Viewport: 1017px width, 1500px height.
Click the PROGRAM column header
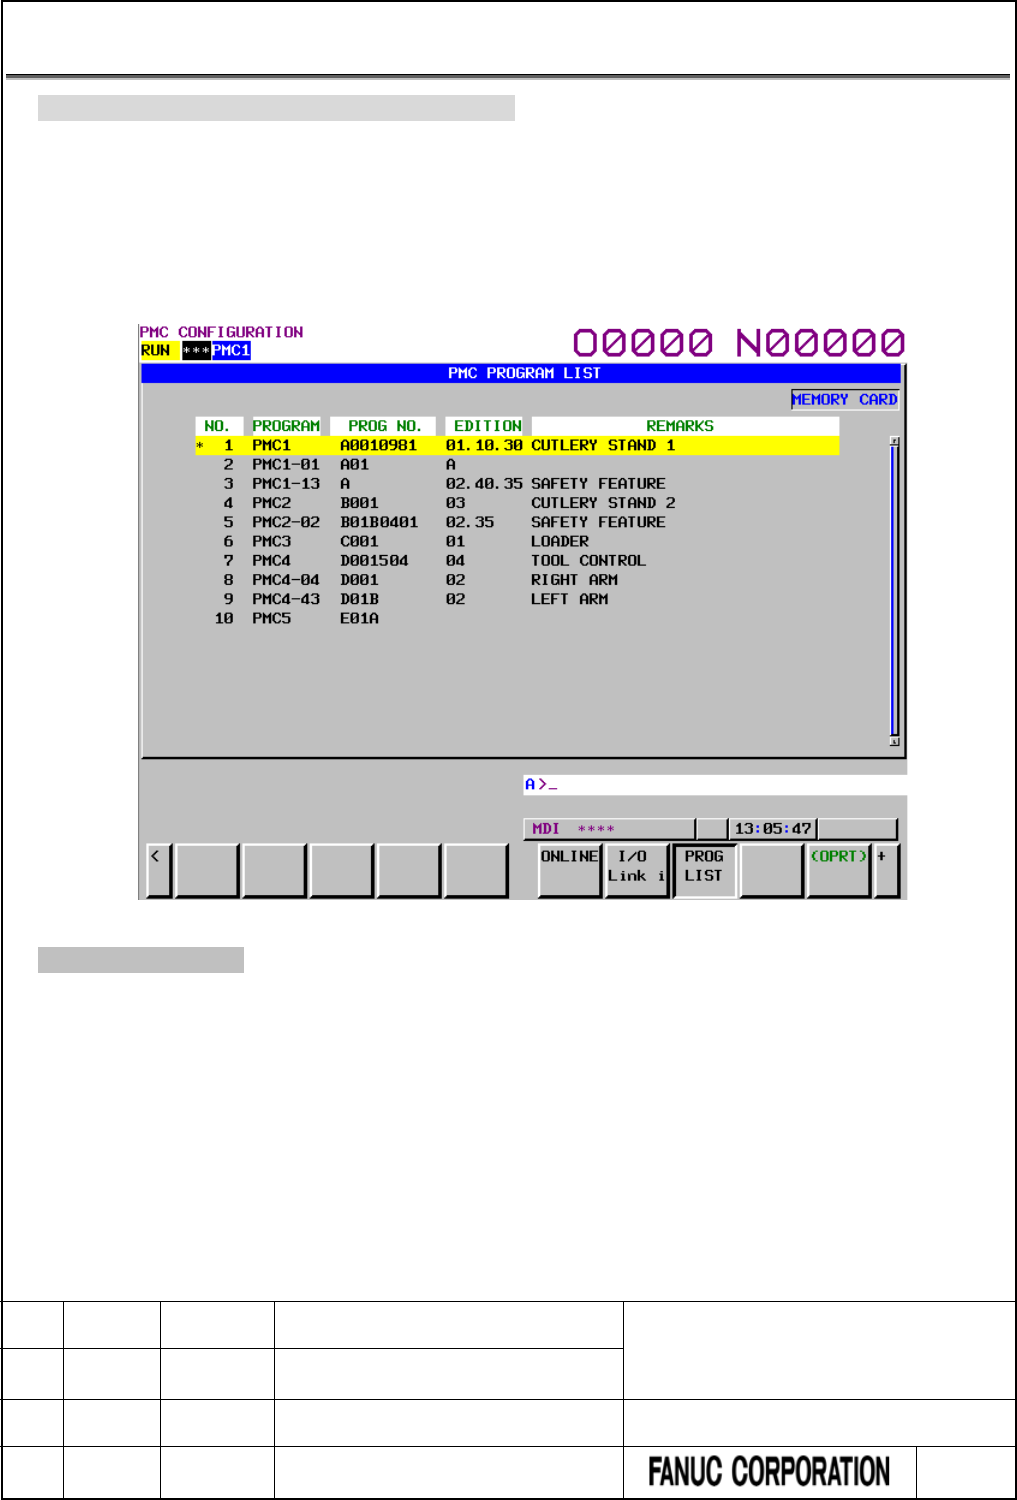(286, 426)
